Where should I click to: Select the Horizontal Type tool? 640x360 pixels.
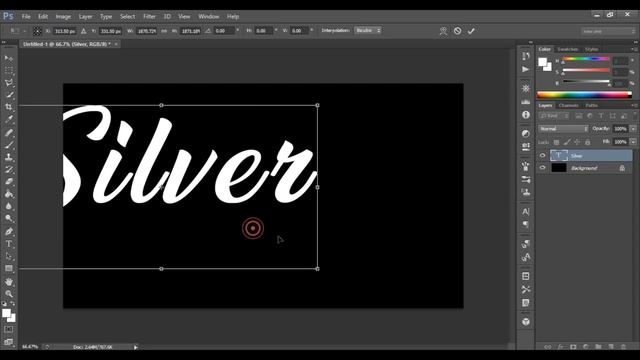click(9, 244)
